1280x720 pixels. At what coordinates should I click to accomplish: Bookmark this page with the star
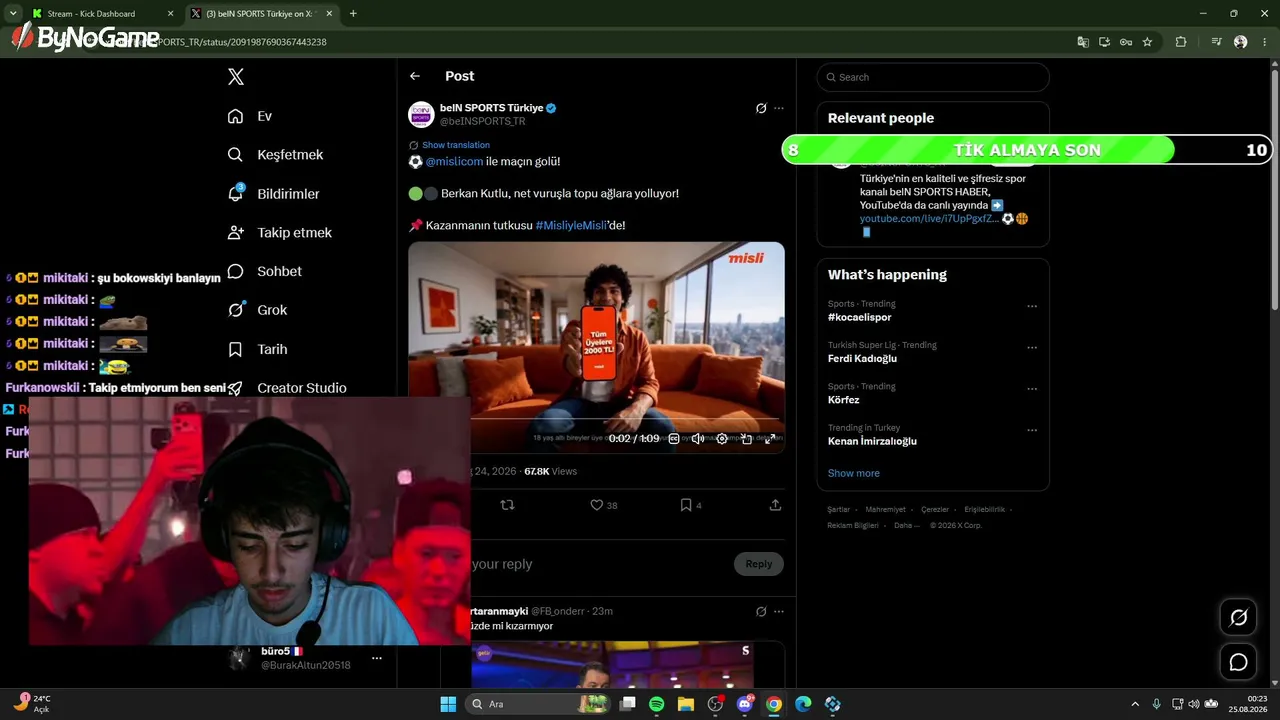tap(1147, 42)
